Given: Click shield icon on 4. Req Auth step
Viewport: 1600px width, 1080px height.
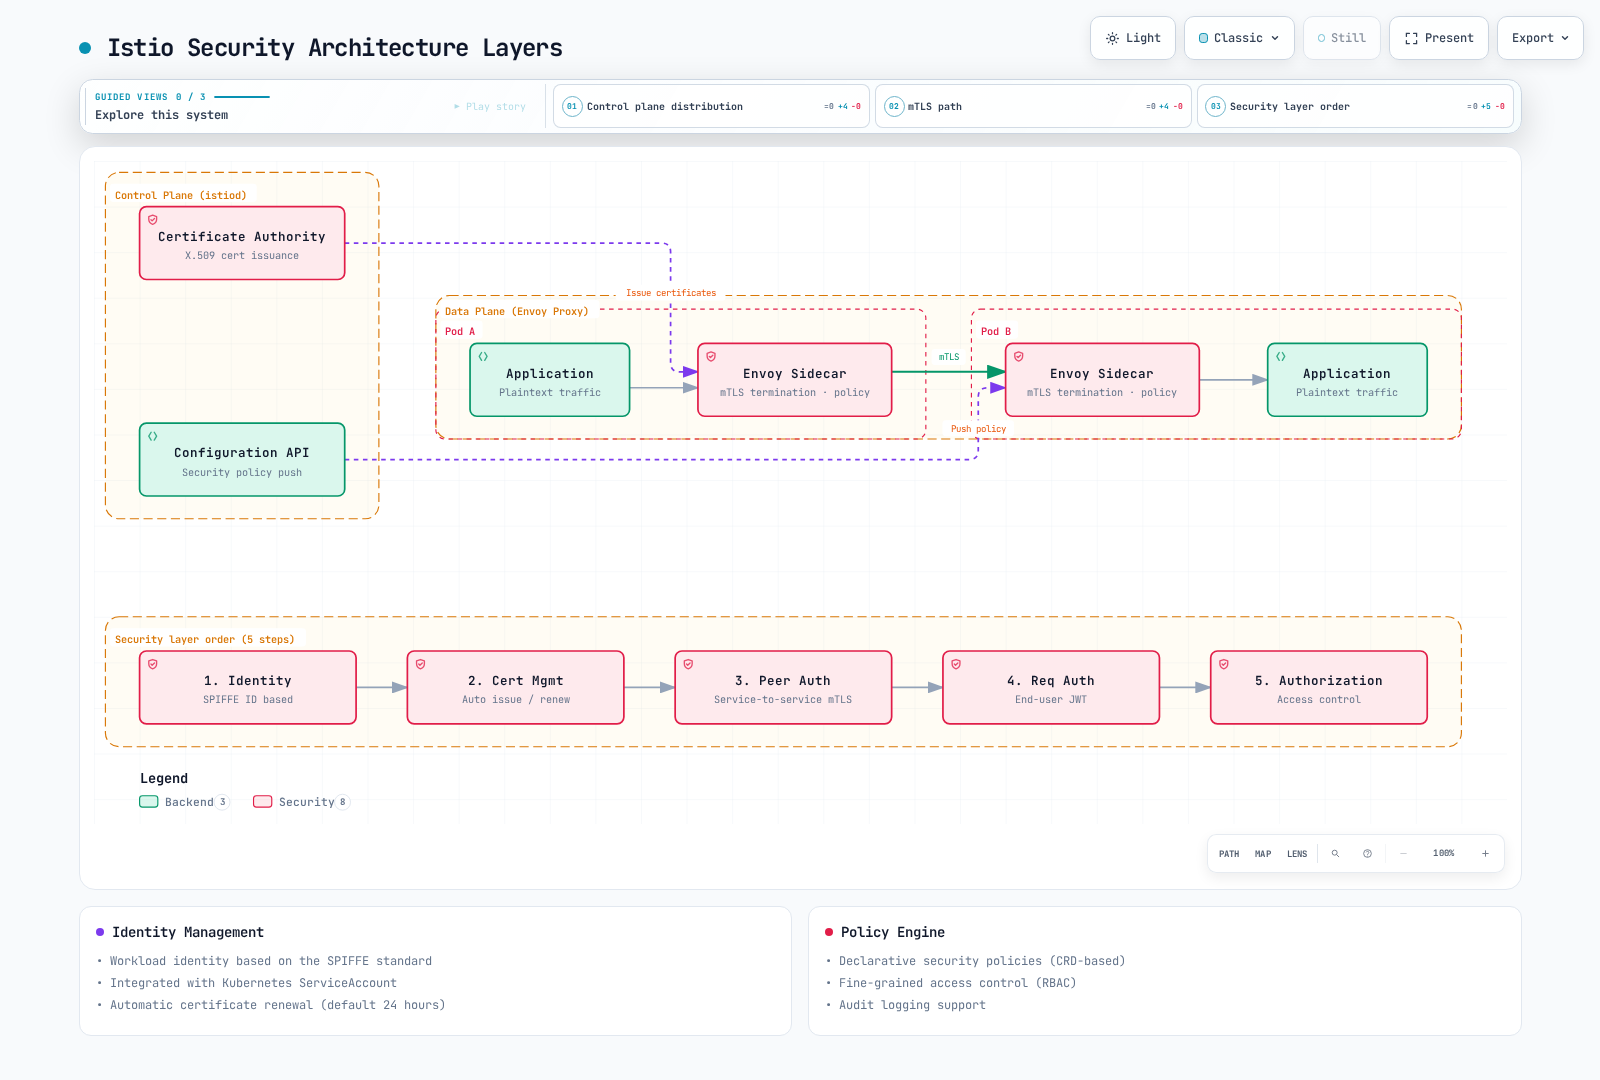Looking at the screenshot, I should (956, 664).
